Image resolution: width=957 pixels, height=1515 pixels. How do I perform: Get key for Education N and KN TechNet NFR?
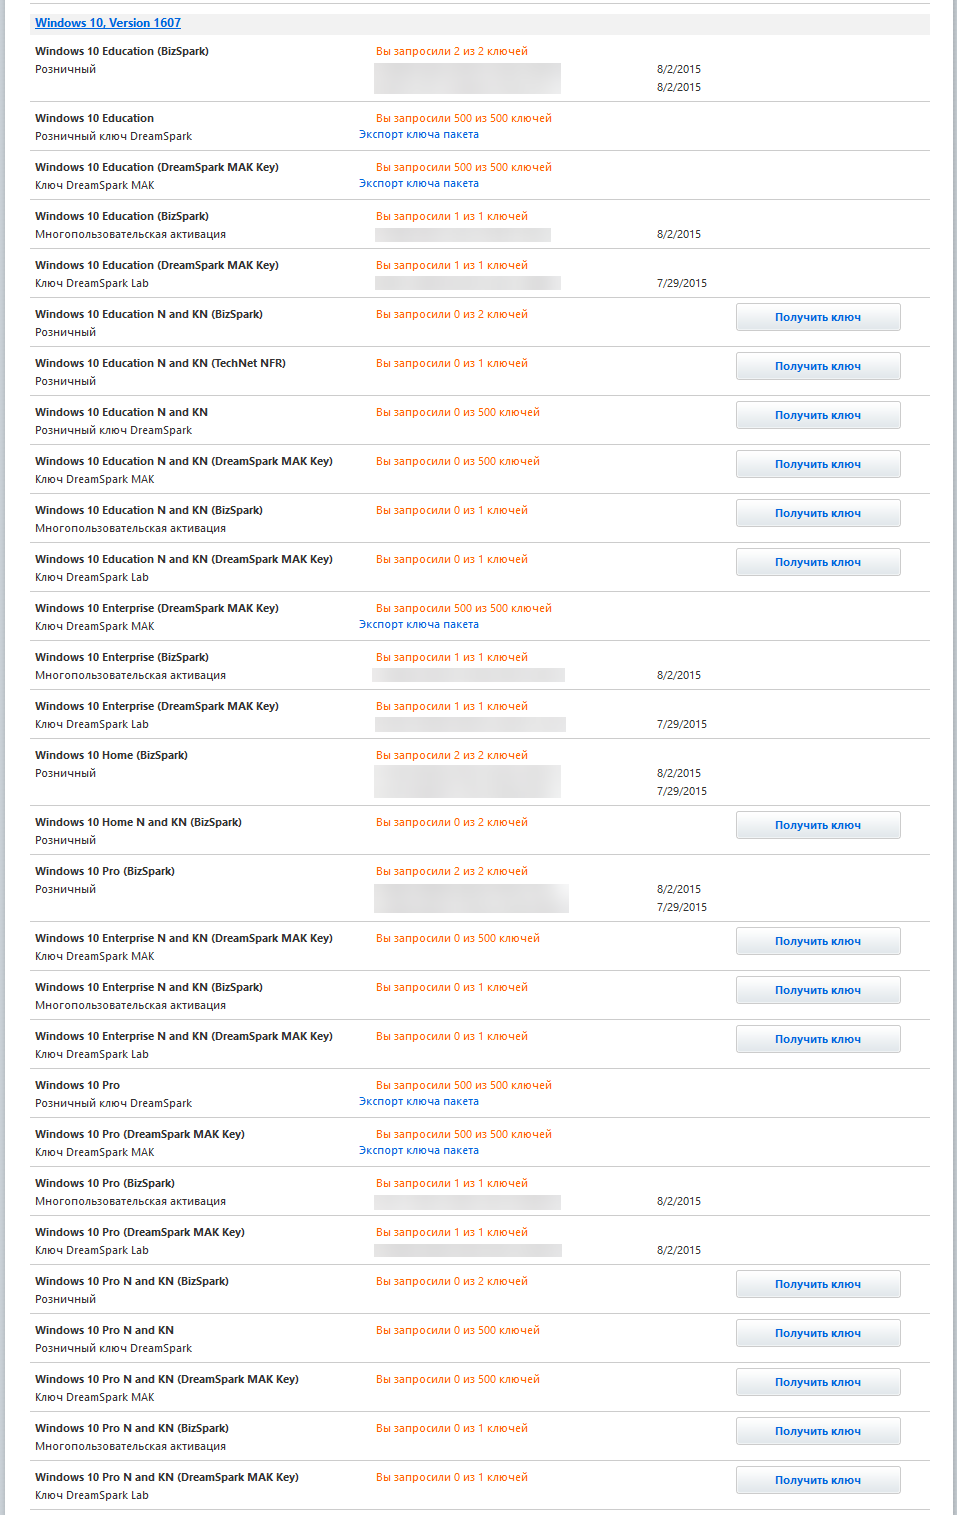[817, 366]
